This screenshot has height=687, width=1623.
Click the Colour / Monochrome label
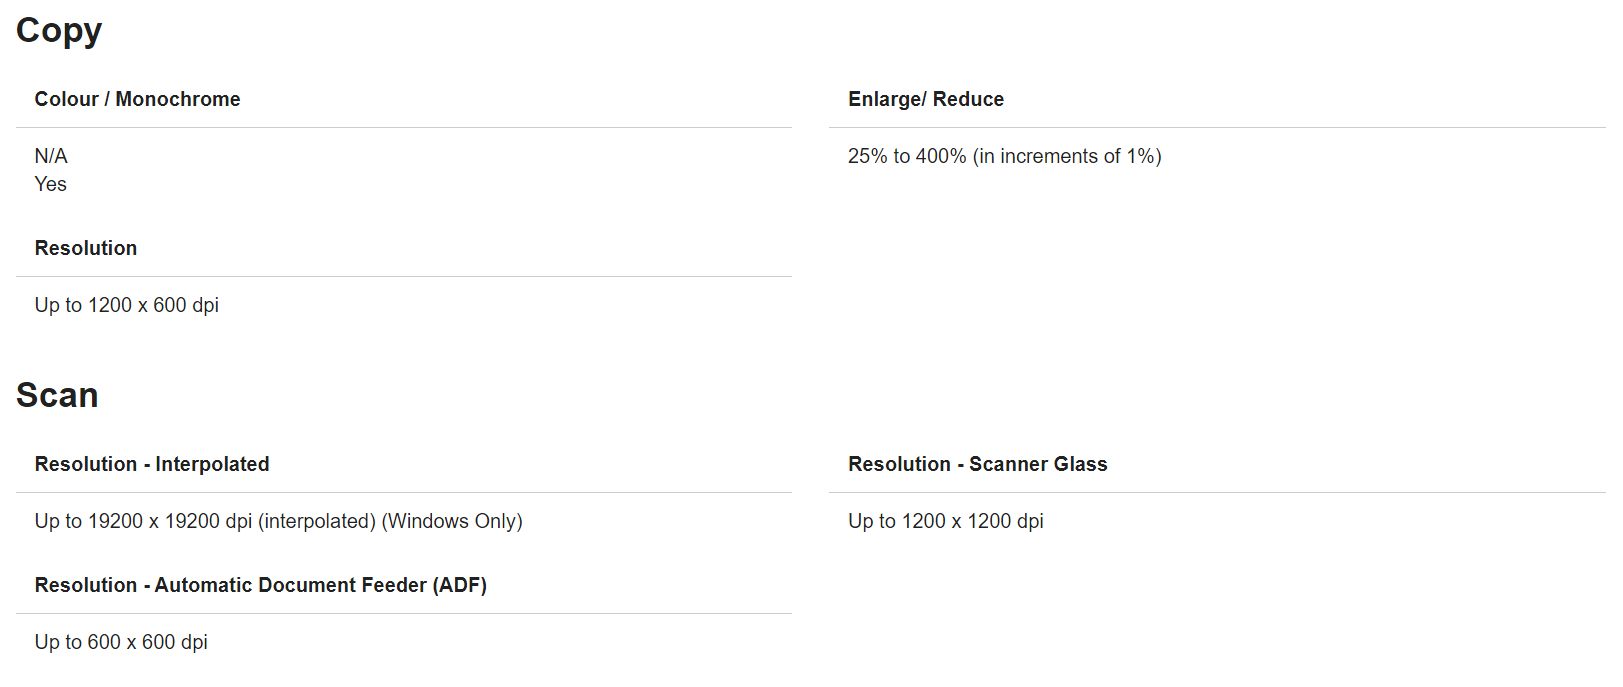pos(137,99)
